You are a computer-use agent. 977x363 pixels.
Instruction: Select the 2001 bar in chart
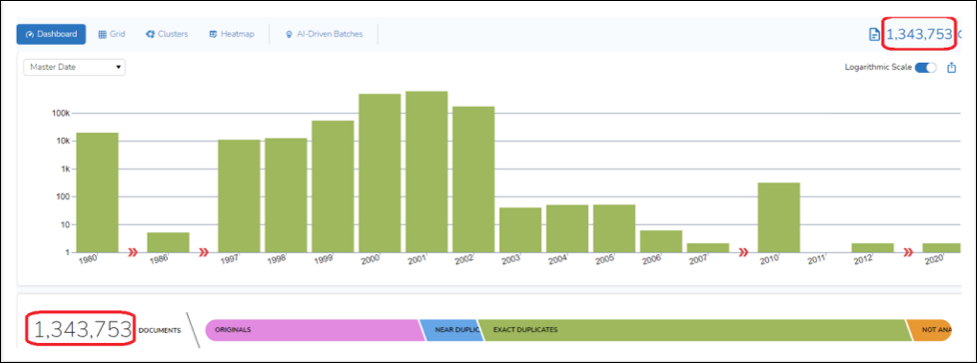click(427, 172)
